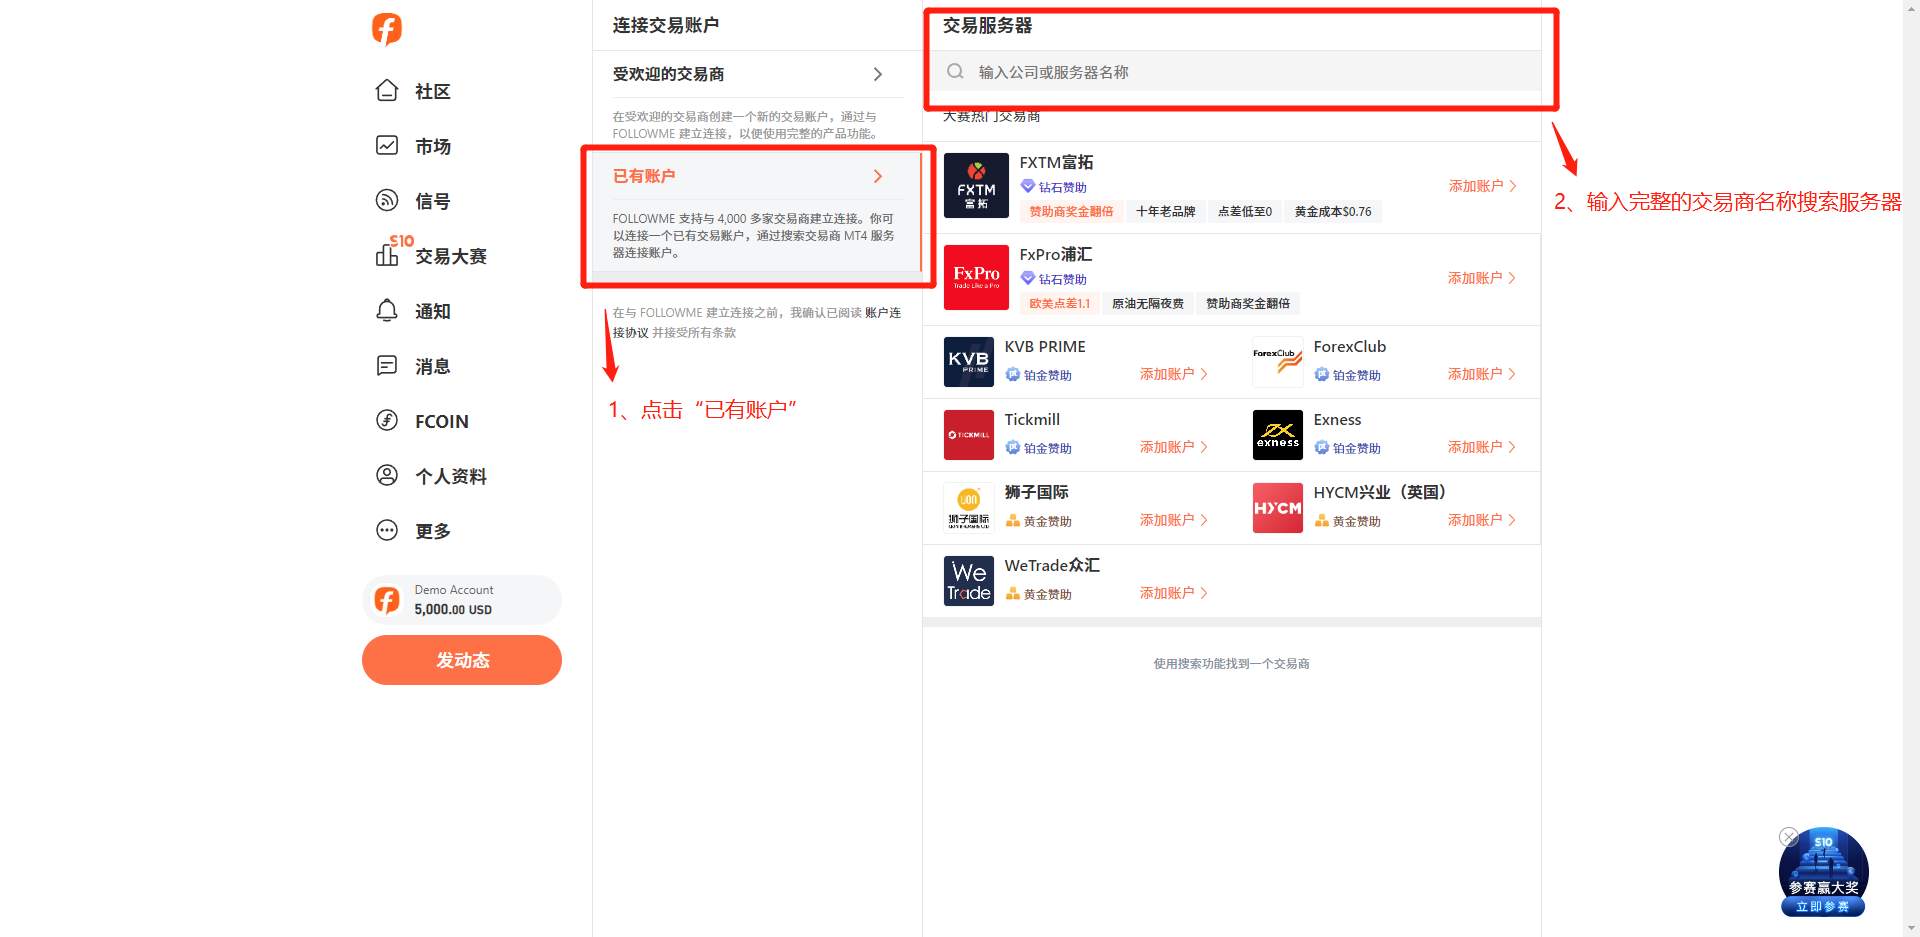Open the 社区 home icon
Screen dimensions: 1920x937
click(x=387, y=91)
